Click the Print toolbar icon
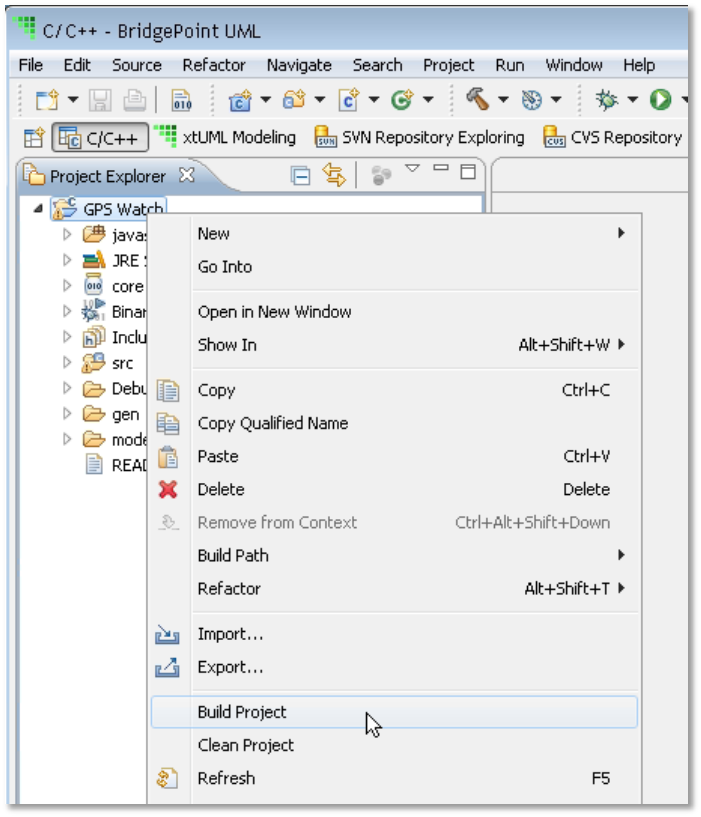 pyautogui.click(x=134, y=100)
